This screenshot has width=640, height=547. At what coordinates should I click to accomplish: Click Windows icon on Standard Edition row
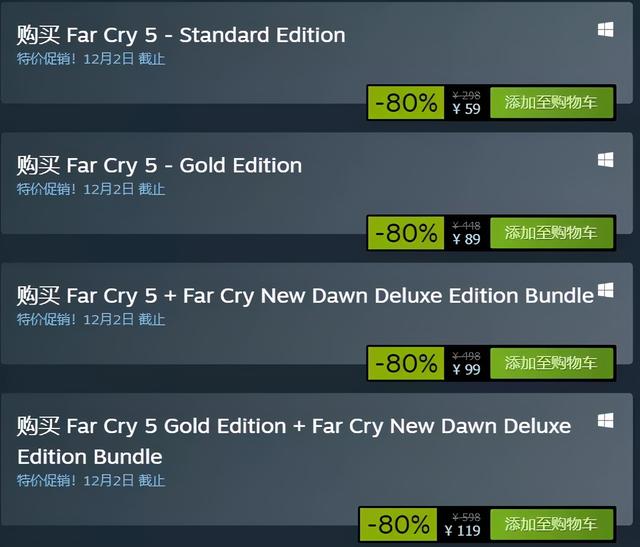(x=605, y=29)
